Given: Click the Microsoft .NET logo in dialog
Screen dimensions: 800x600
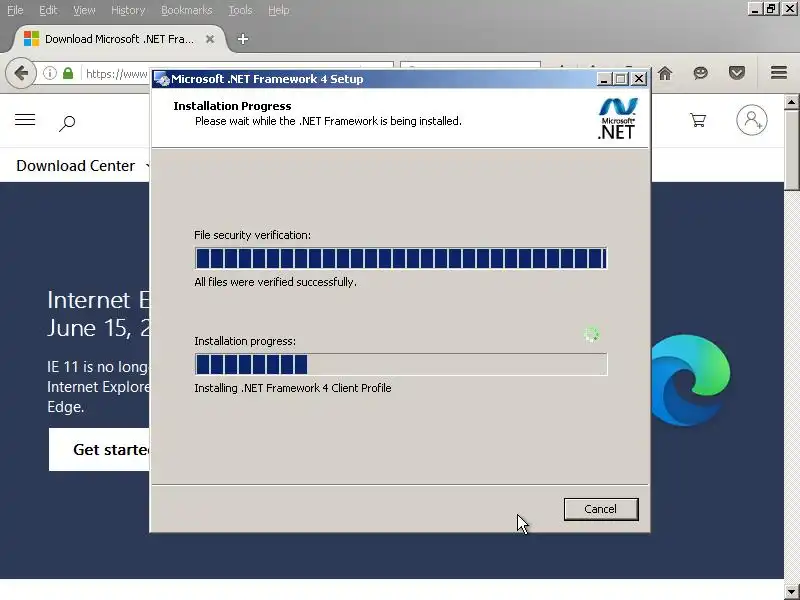Looking at the screenshot, I should [617, 118].
